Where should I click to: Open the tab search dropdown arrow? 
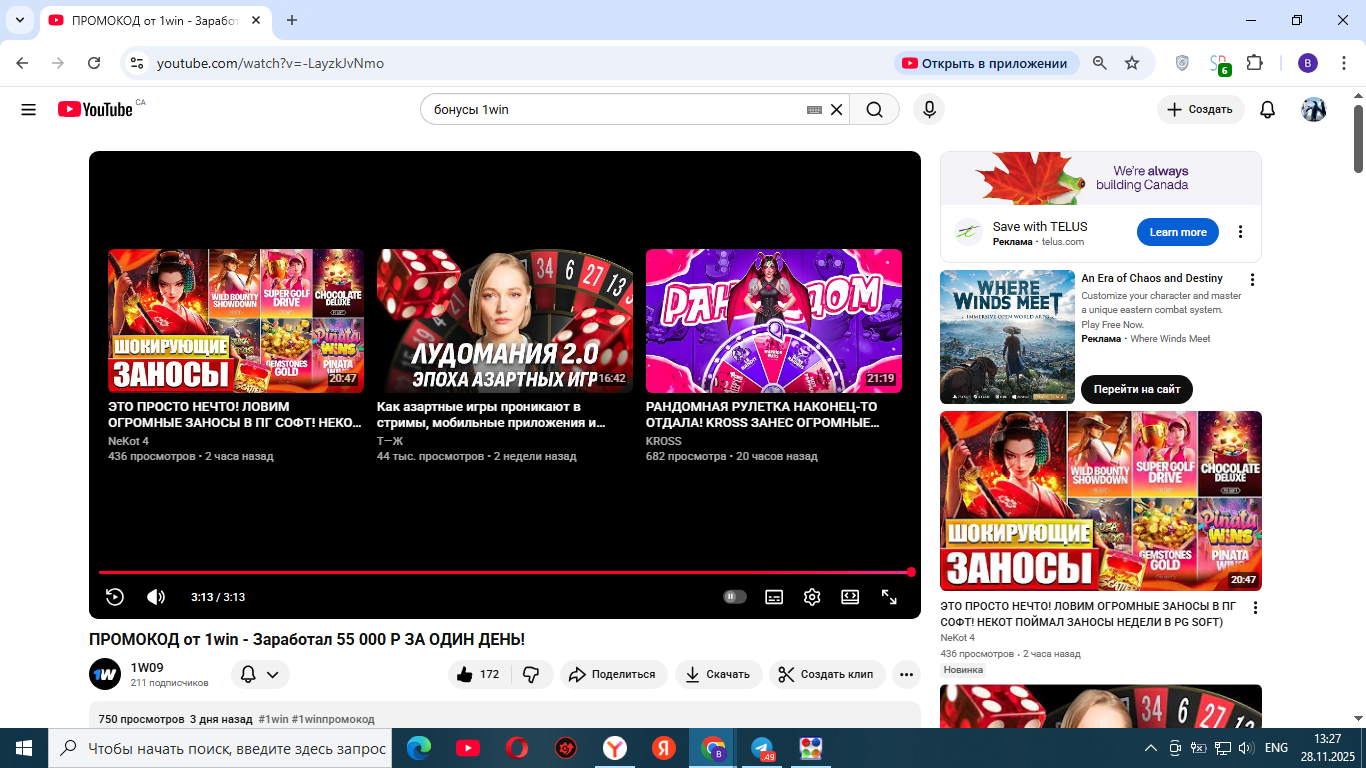20,20
